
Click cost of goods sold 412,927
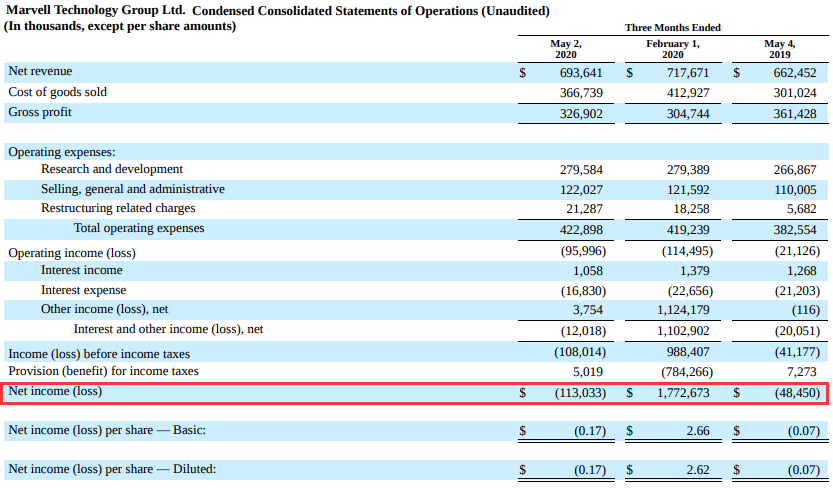688,93
